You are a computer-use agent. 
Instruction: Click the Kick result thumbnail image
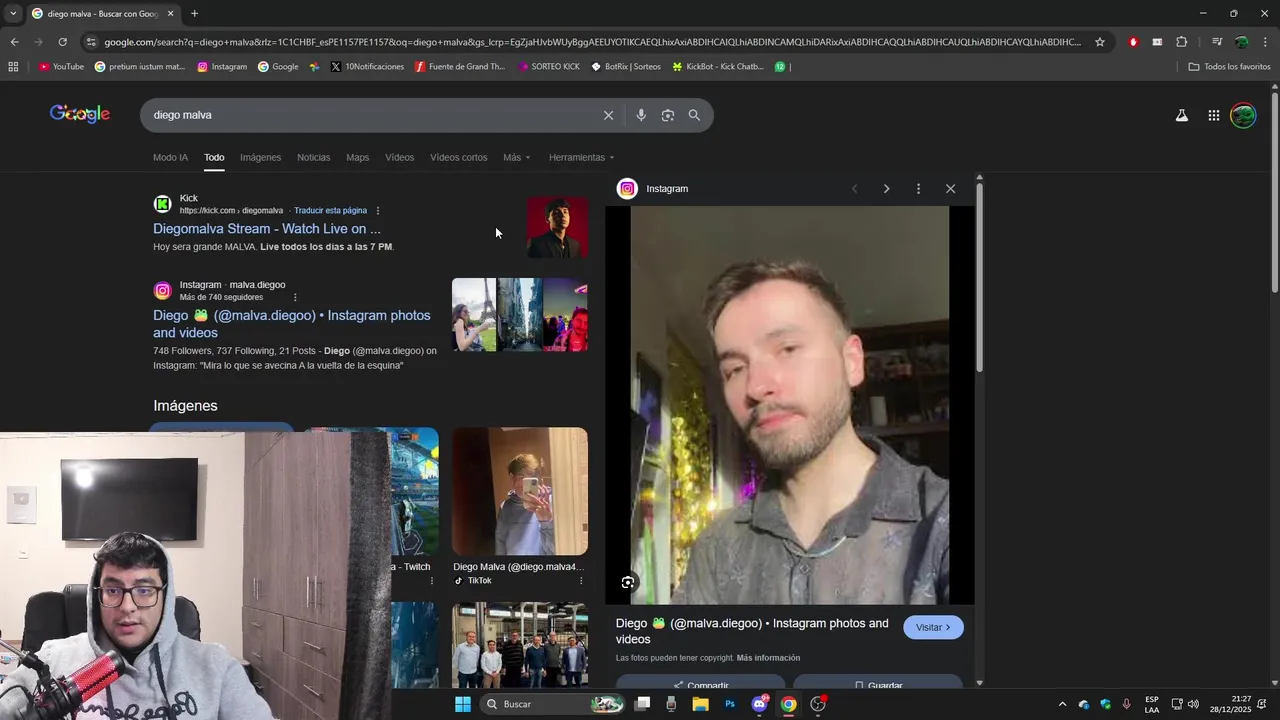(x=557, y=228)
